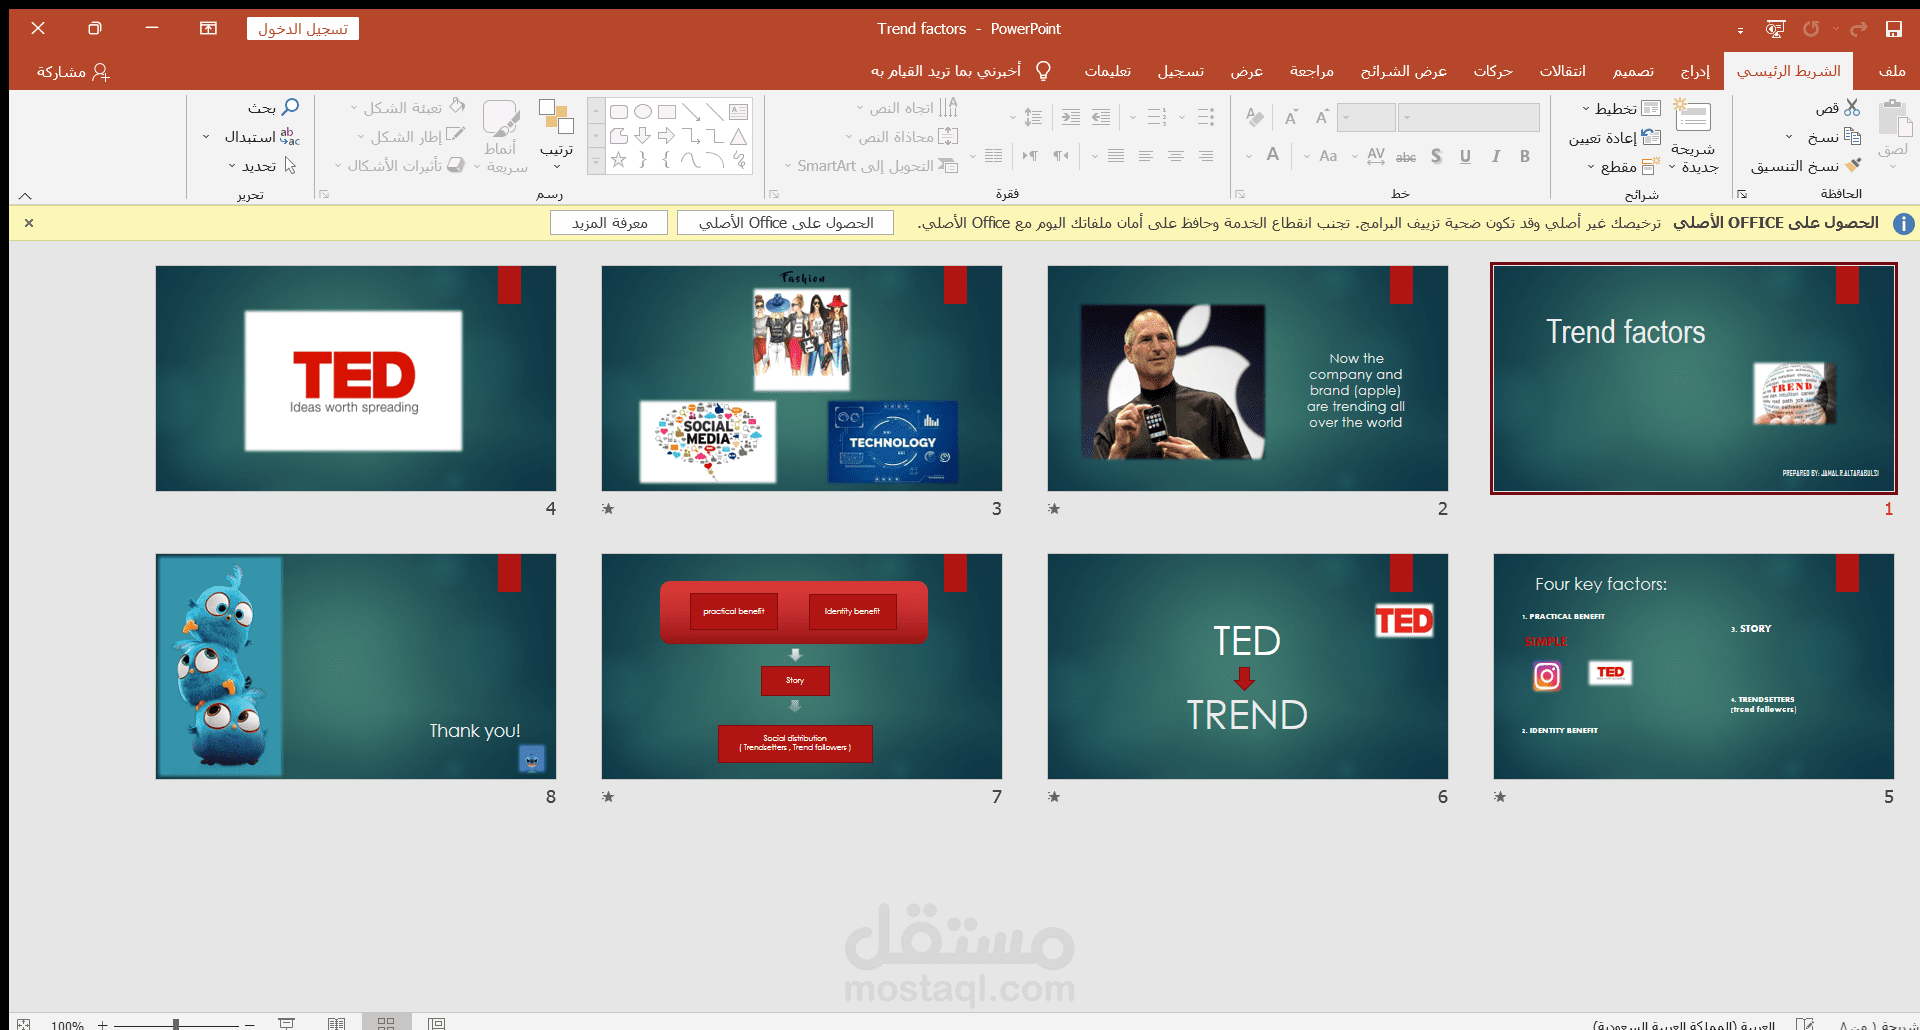Toggle Italic formatting
This screenshot has height=1030, width=1920.
tap(1496, 156)
